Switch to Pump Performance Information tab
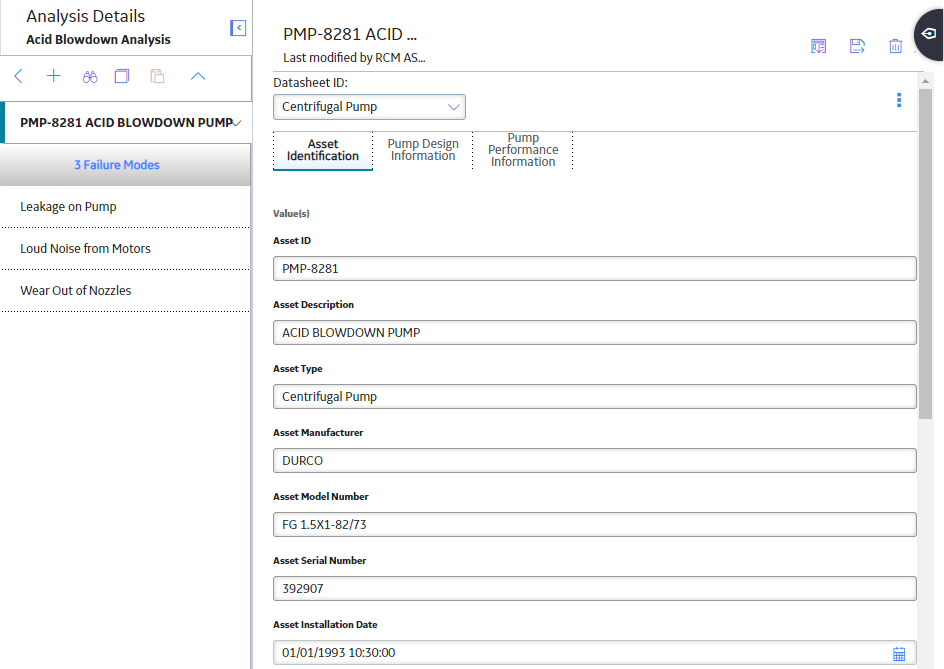The image size is (944, 669). [x=523, y=150]
